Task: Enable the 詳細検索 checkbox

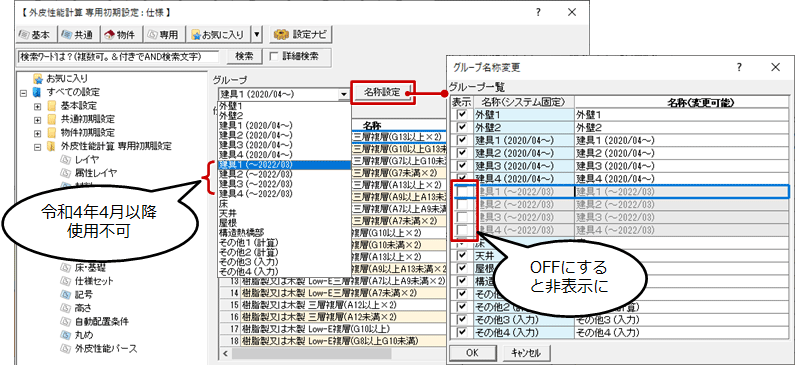Action: click(274, 57)
